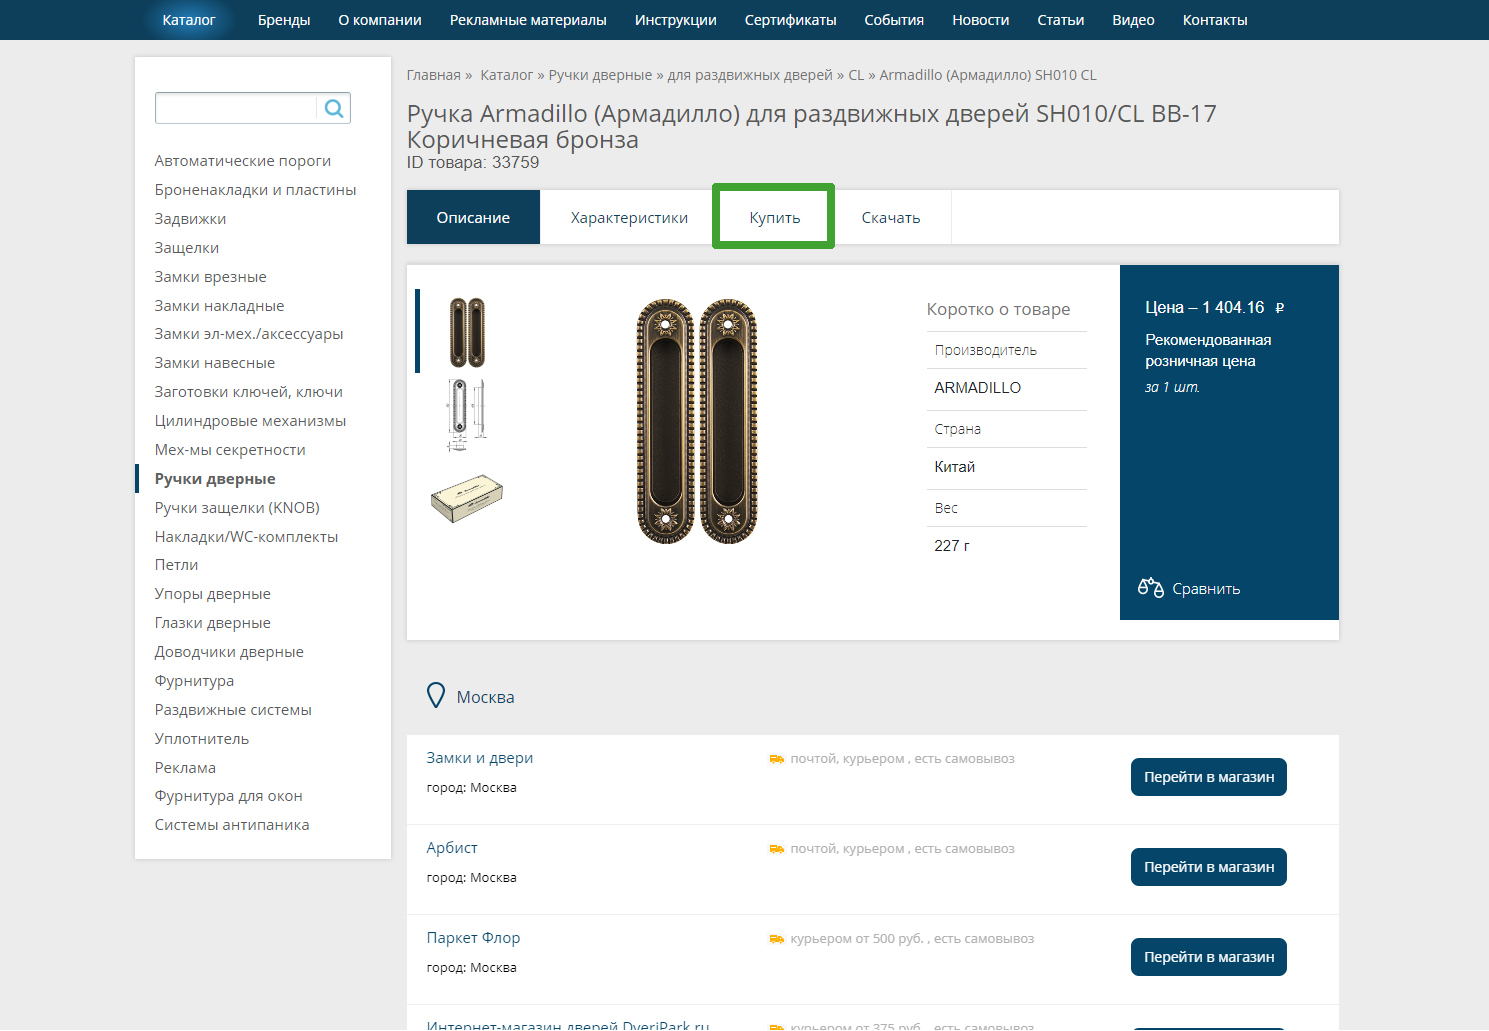The width and height of the screenshot is (1489, 1031).
Task: Open Системы антипаника category
Action: click(x=232, y=825)
